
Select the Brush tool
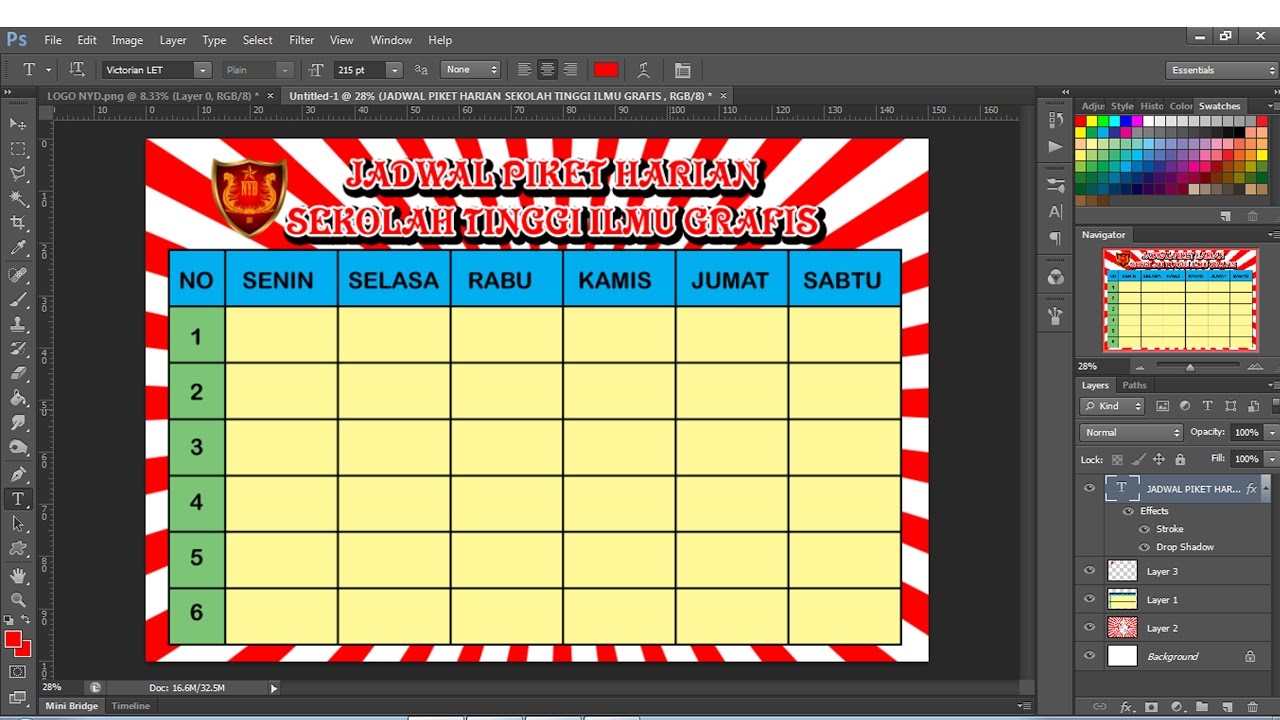[18, 299]
